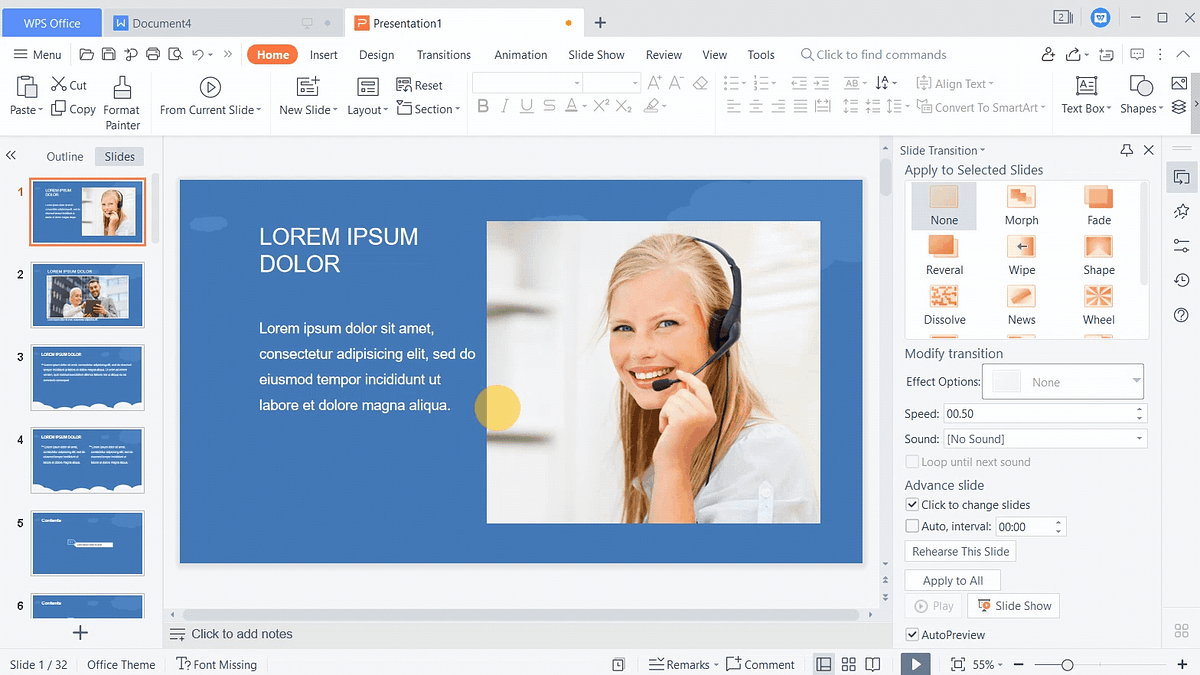Click the Apply to All button

[953, 580]
